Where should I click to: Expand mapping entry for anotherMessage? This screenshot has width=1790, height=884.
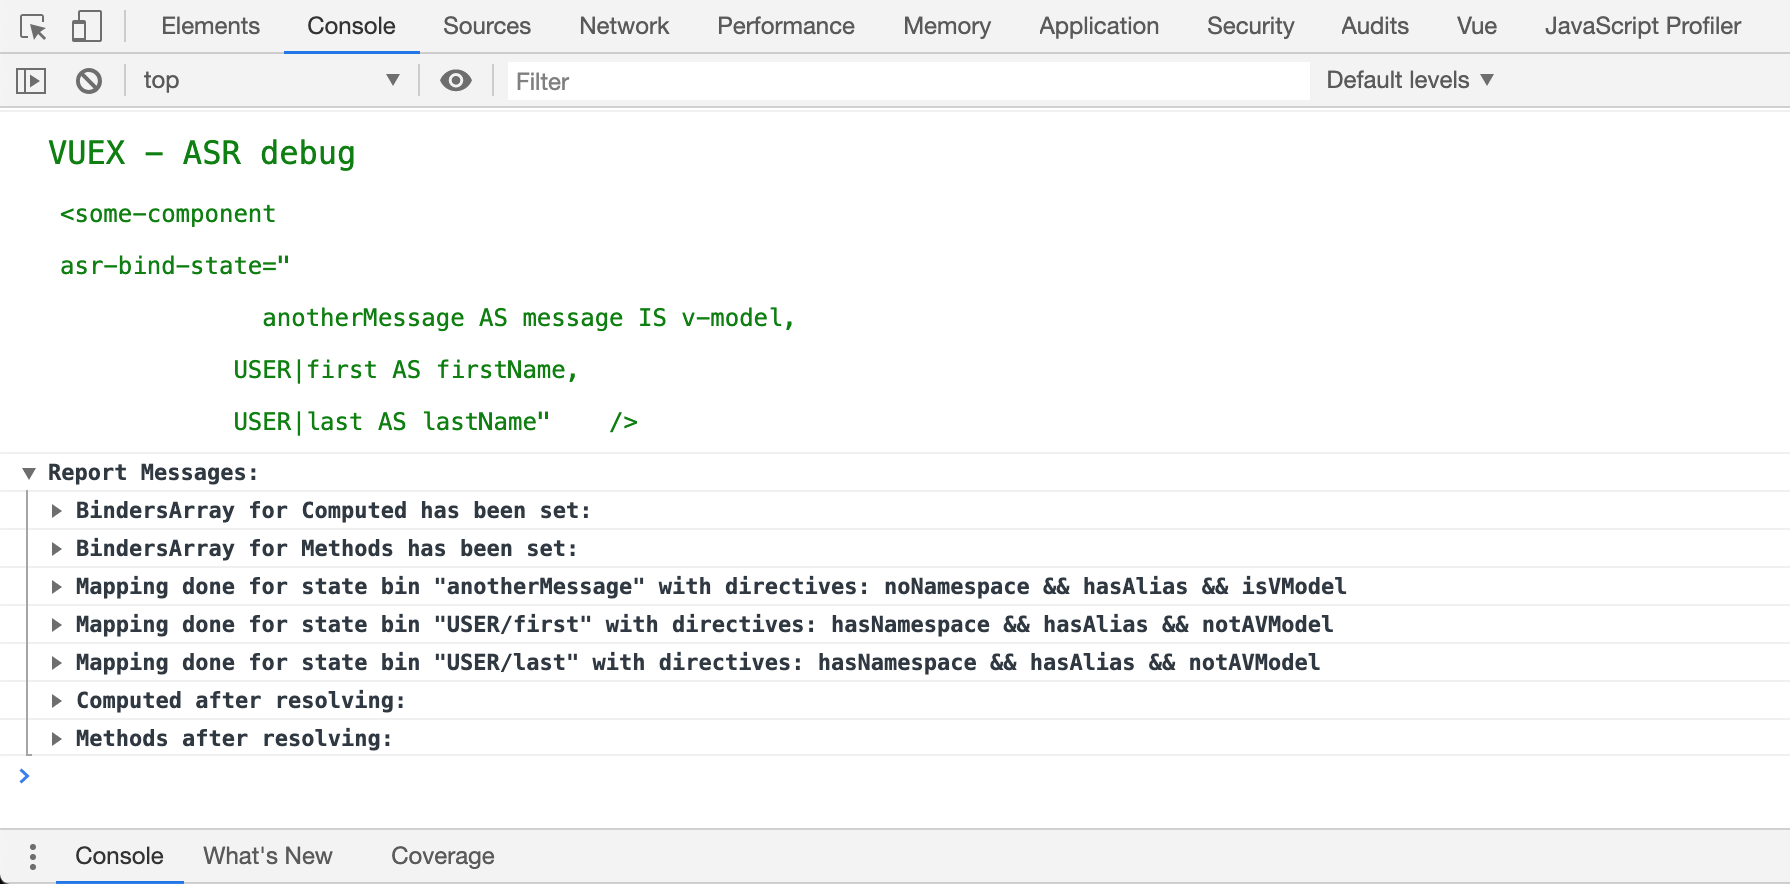(x=57, y=587)
